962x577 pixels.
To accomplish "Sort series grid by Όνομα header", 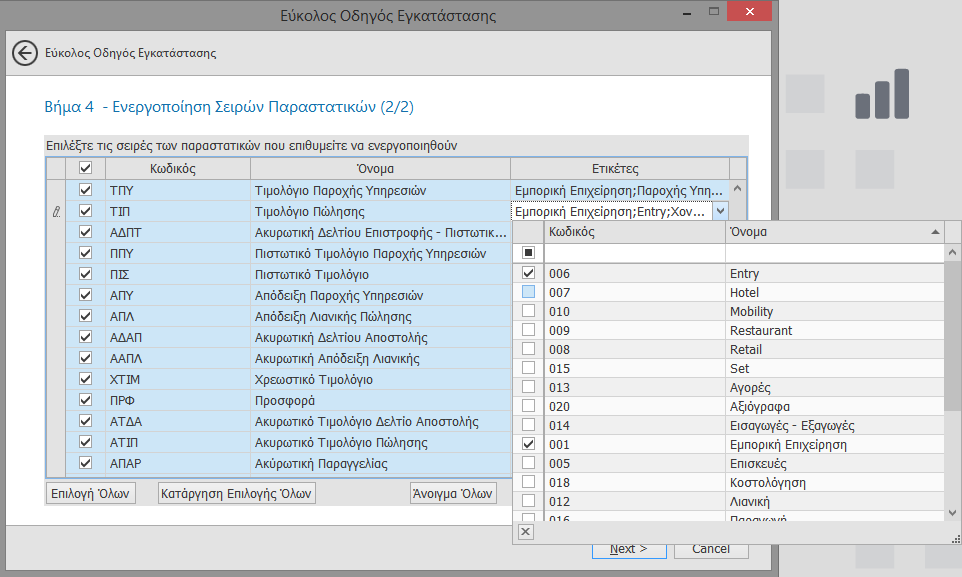I will pyautogui.click(x=380, y=168).
